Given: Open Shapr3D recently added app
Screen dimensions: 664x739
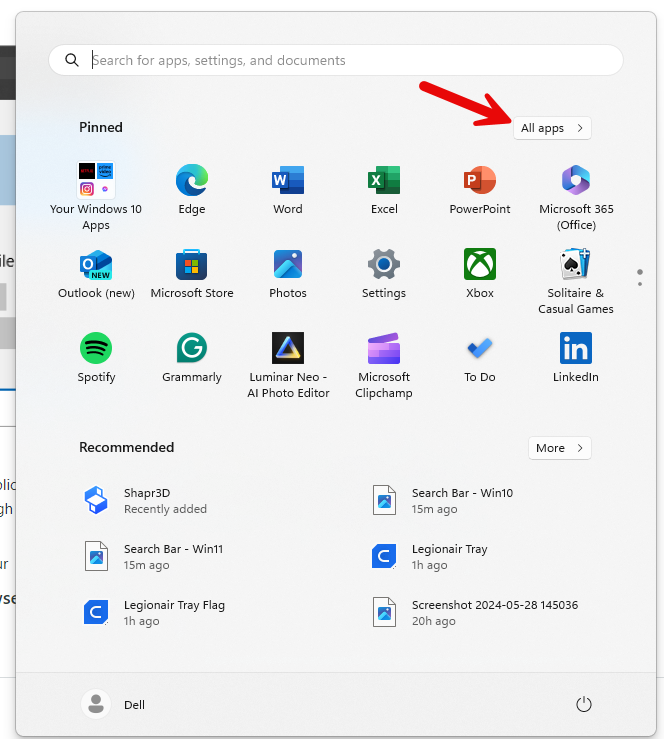Looking at the screenshot, I should pos(145,501).
